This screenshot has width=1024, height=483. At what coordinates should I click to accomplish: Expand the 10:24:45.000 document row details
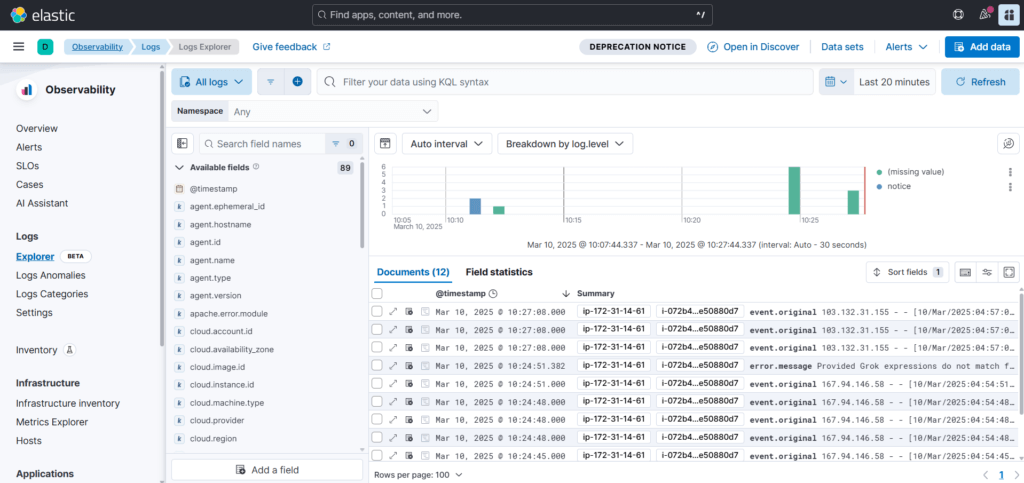[393, 456]
